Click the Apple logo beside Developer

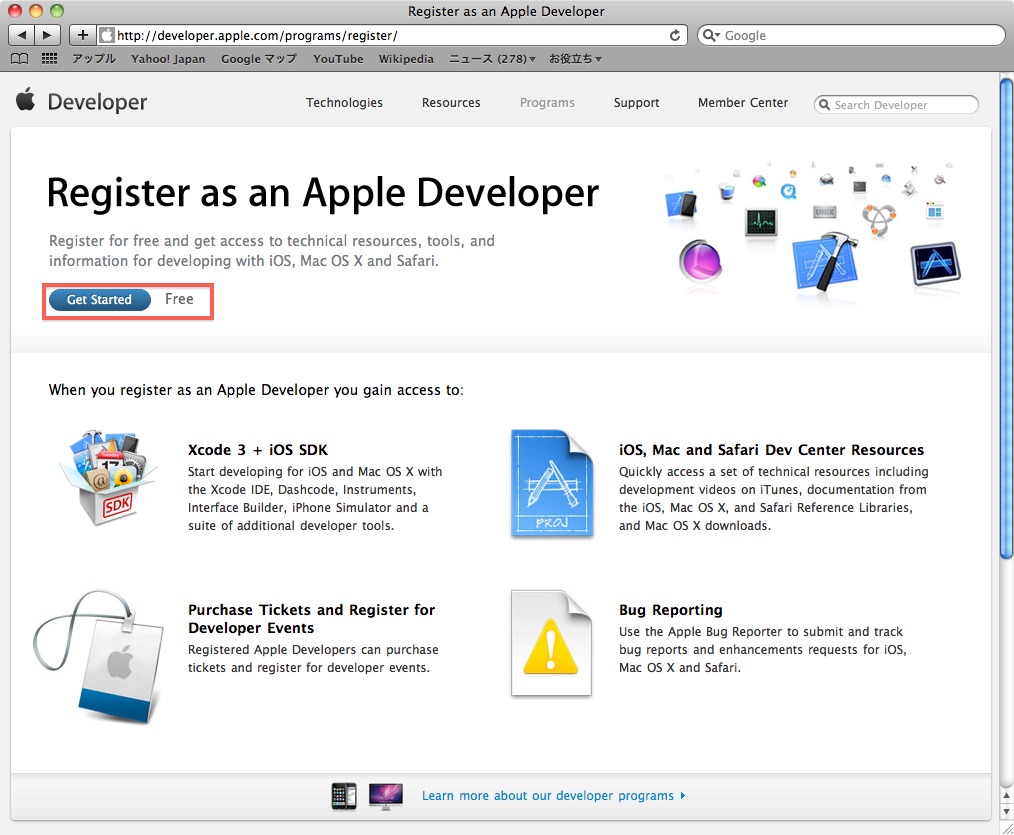click(26, 100)
